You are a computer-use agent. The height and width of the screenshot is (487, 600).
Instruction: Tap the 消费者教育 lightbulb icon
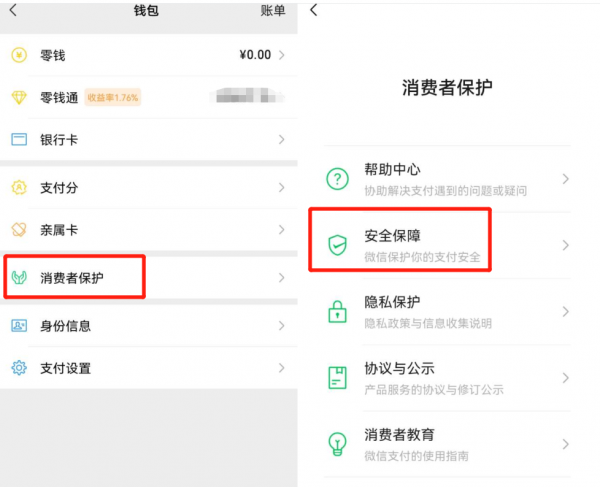pos(338,444)
